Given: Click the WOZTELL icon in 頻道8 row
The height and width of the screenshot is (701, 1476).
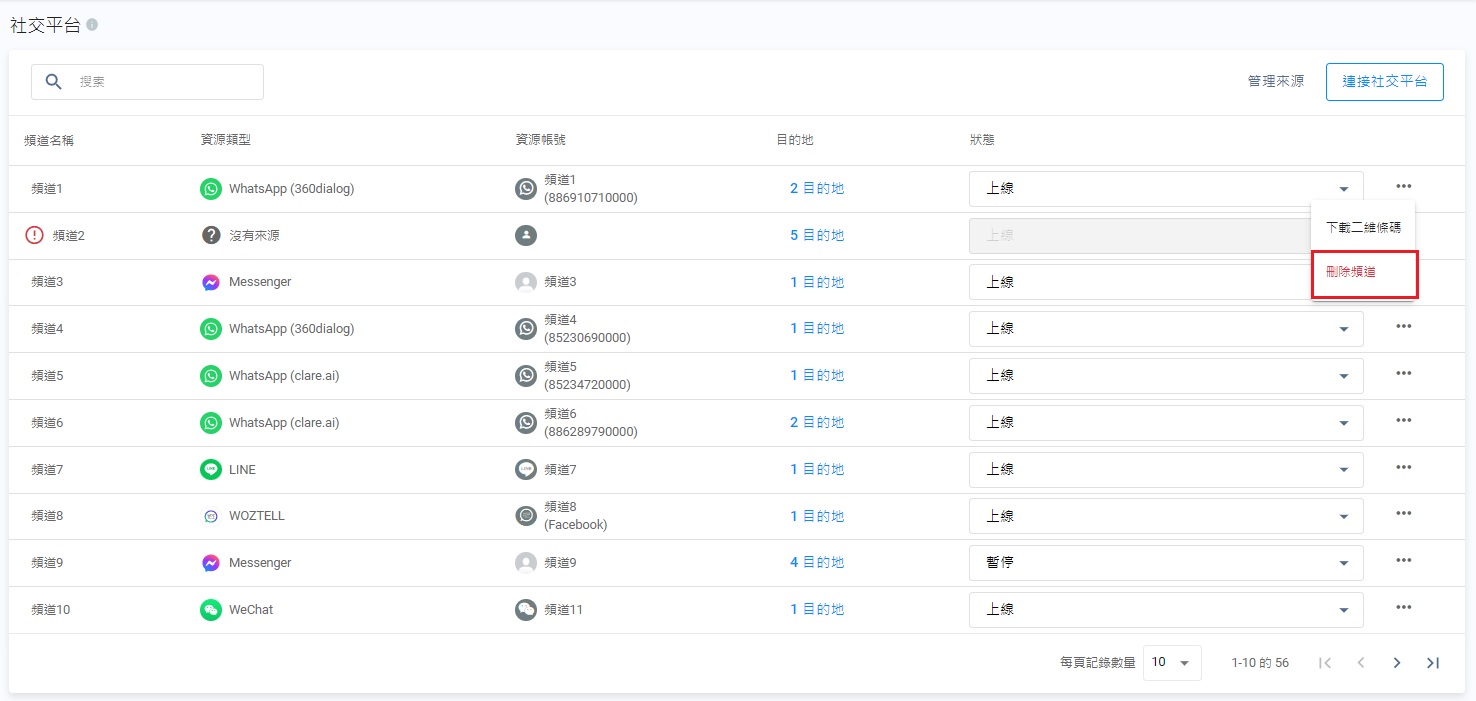Looking at the screenshot, I should tap(210, 516).
